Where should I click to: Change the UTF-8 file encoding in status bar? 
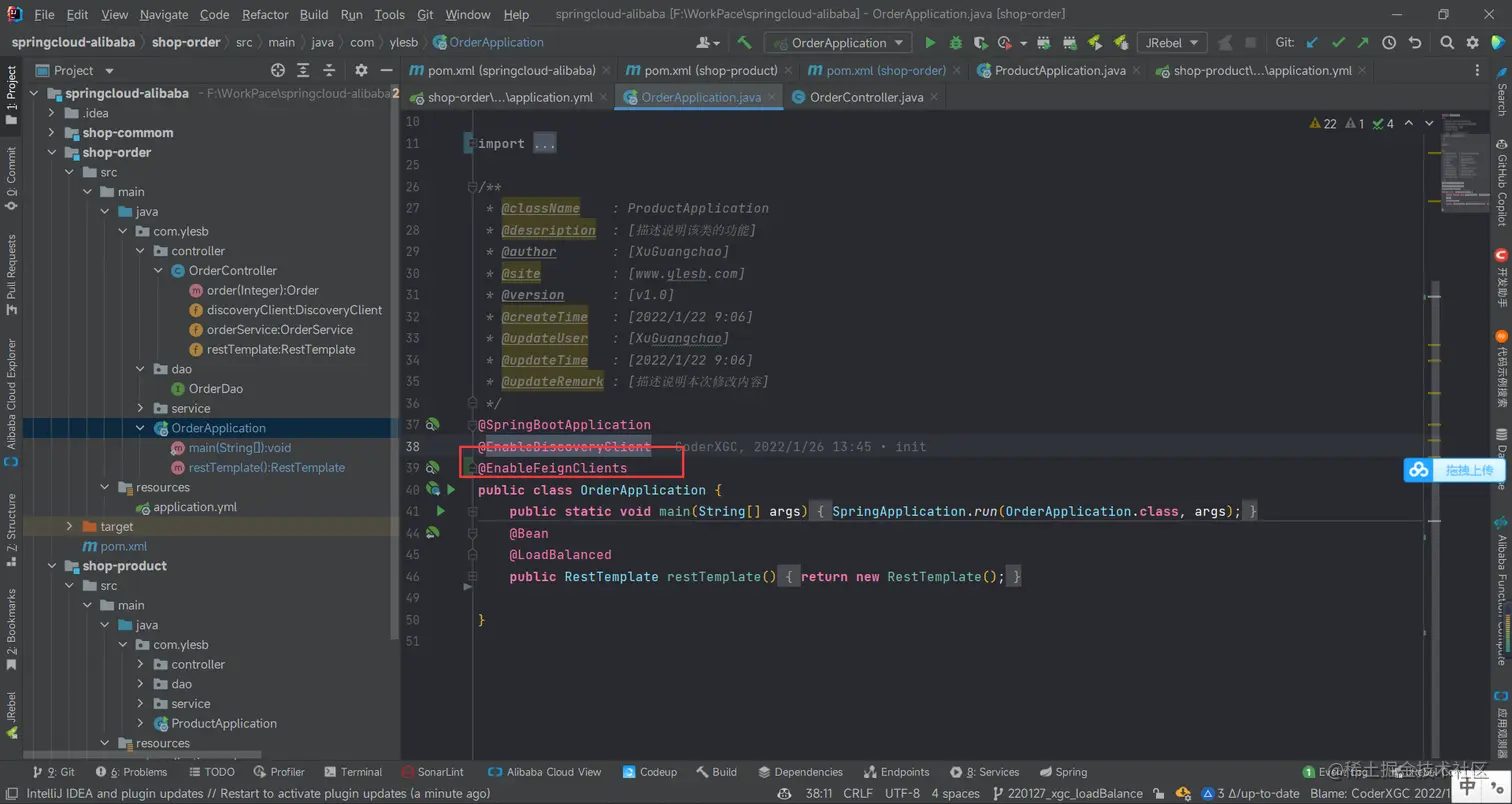click(x=902, y=794)
